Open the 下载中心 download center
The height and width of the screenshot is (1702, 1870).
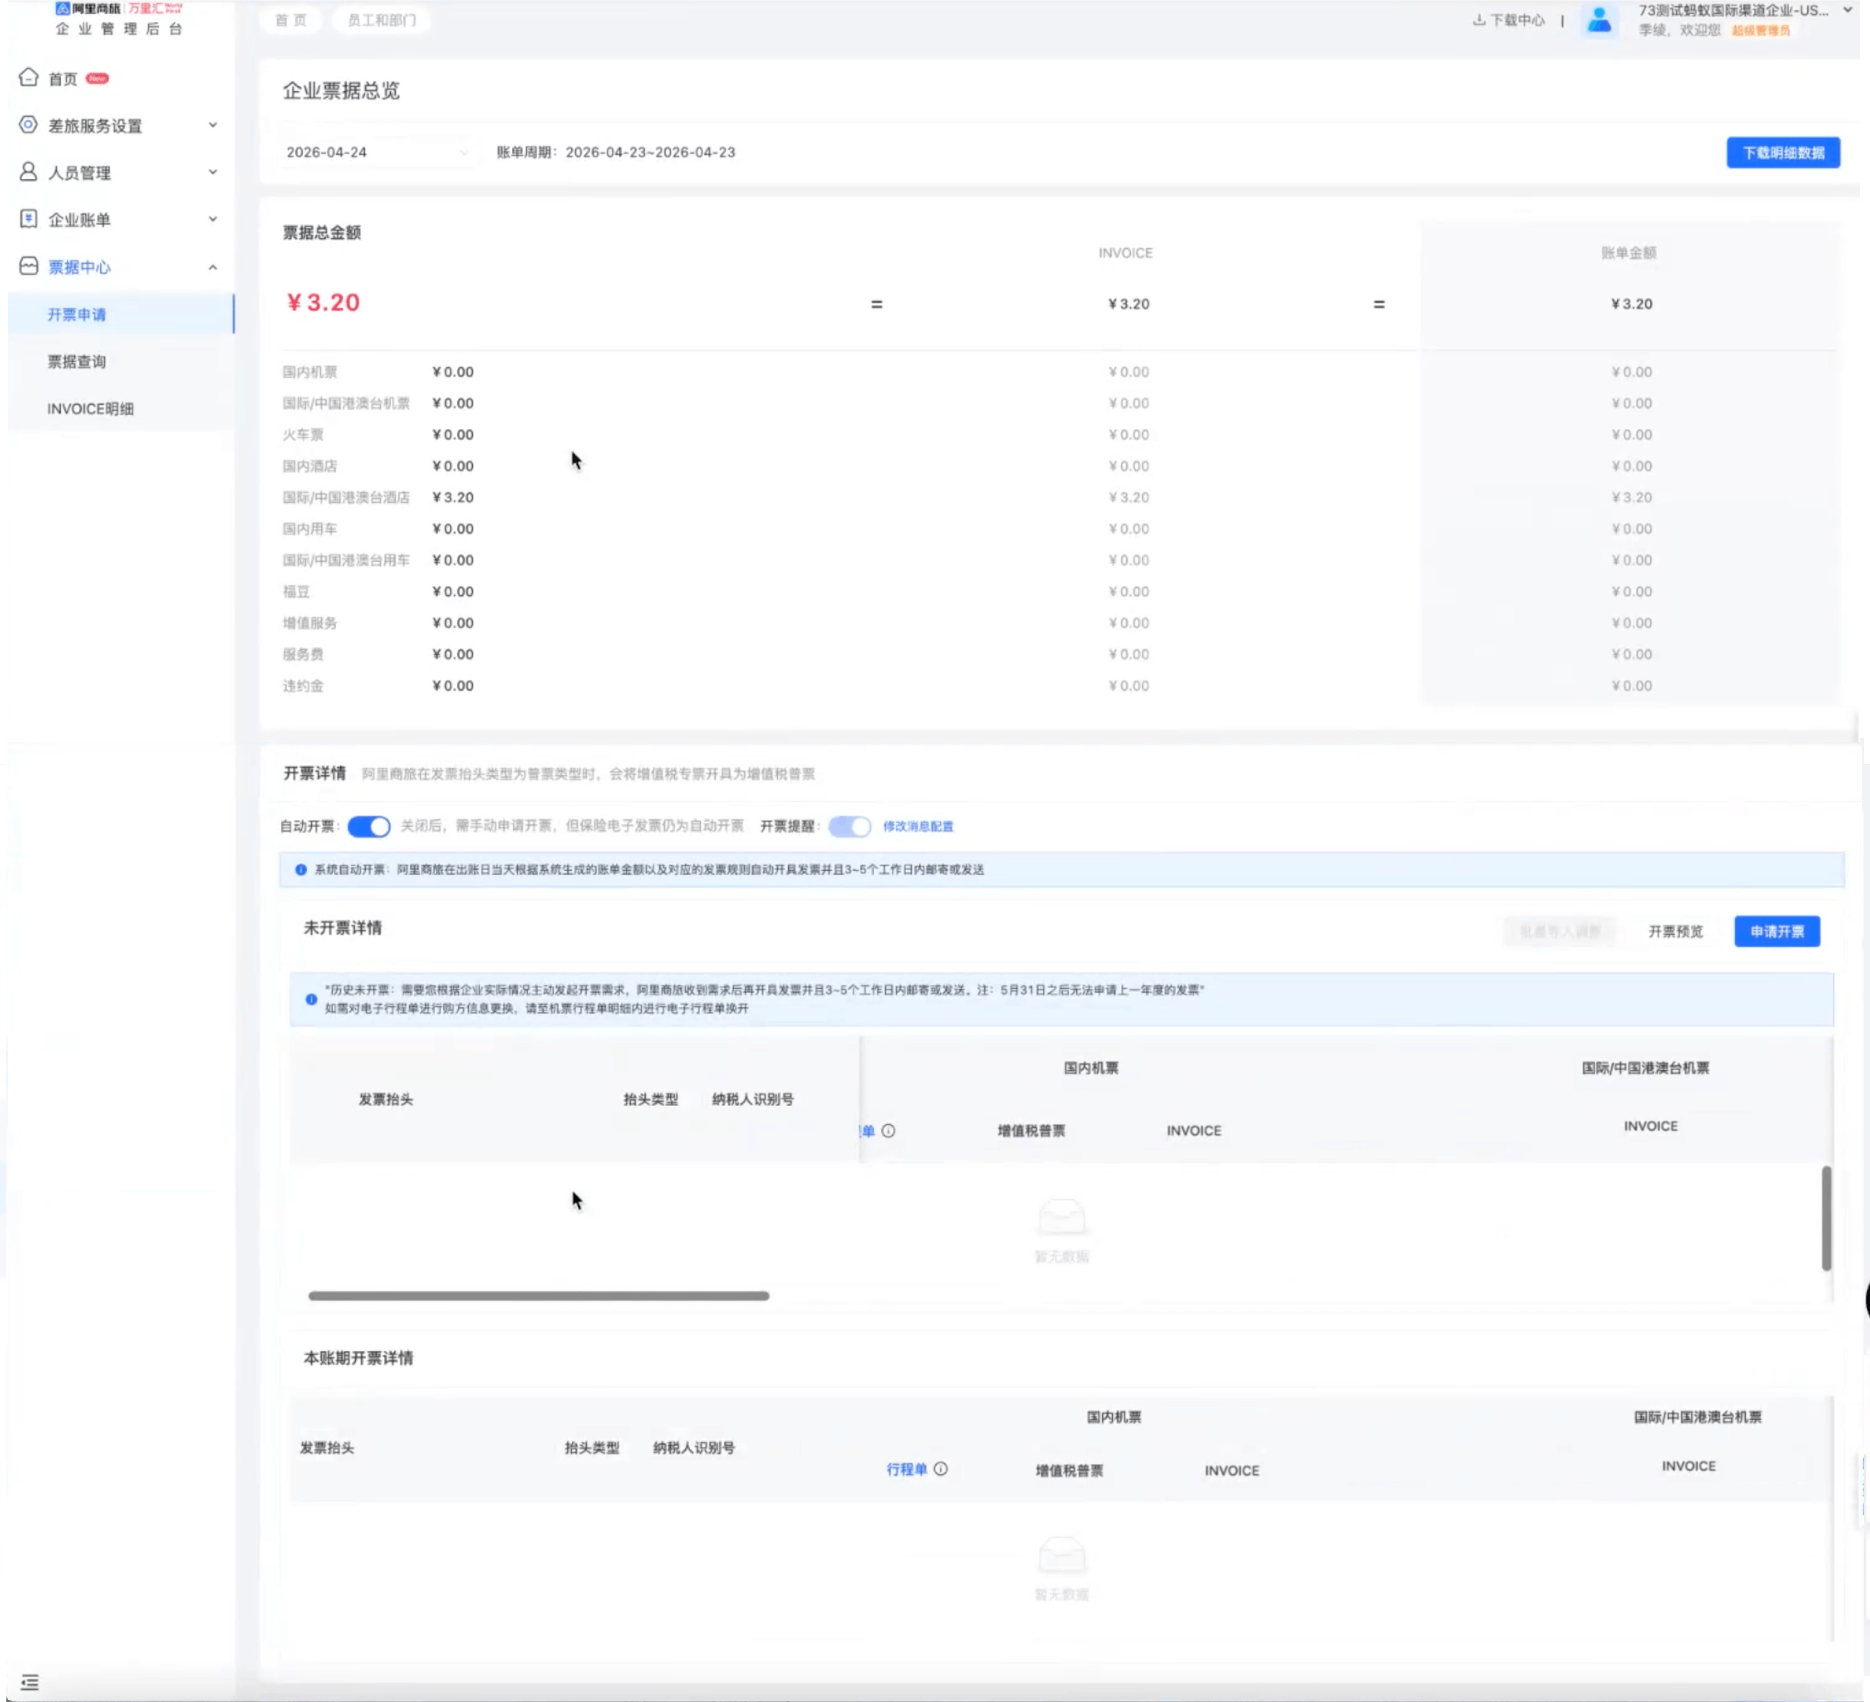click(1509, 20)
